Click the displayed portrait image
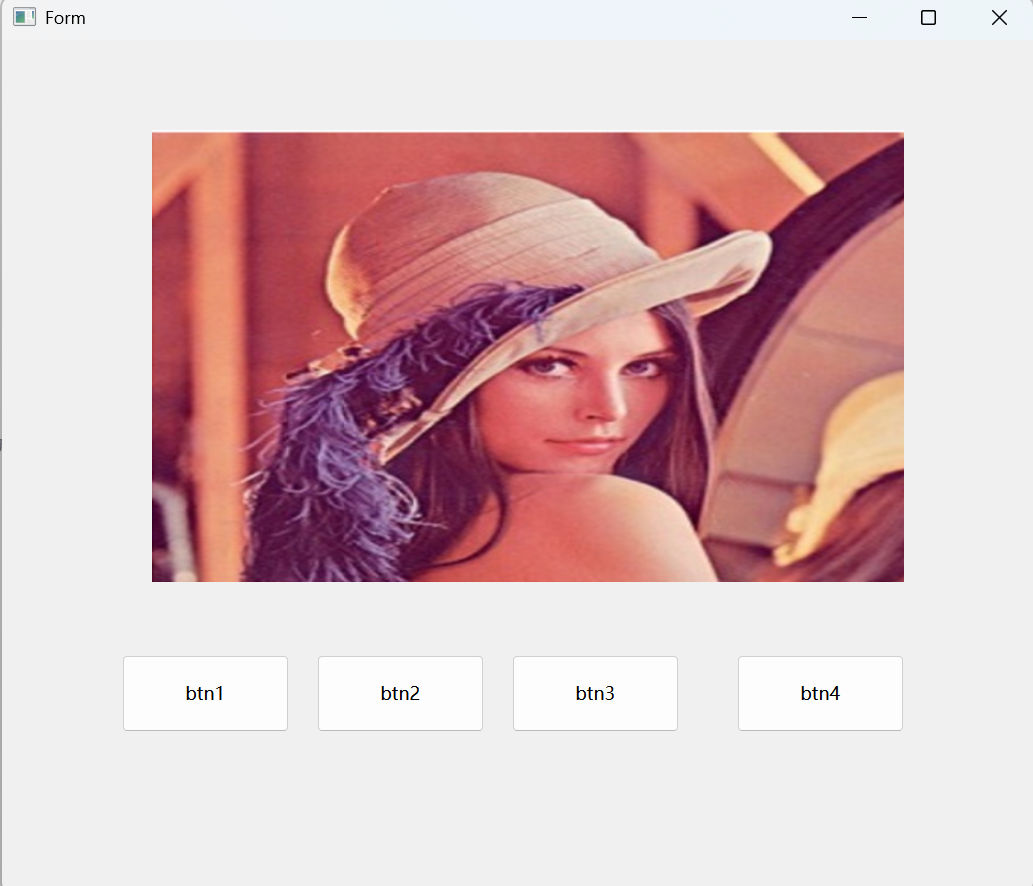The width and height of the screenshot is (1033, 886). 528,357
